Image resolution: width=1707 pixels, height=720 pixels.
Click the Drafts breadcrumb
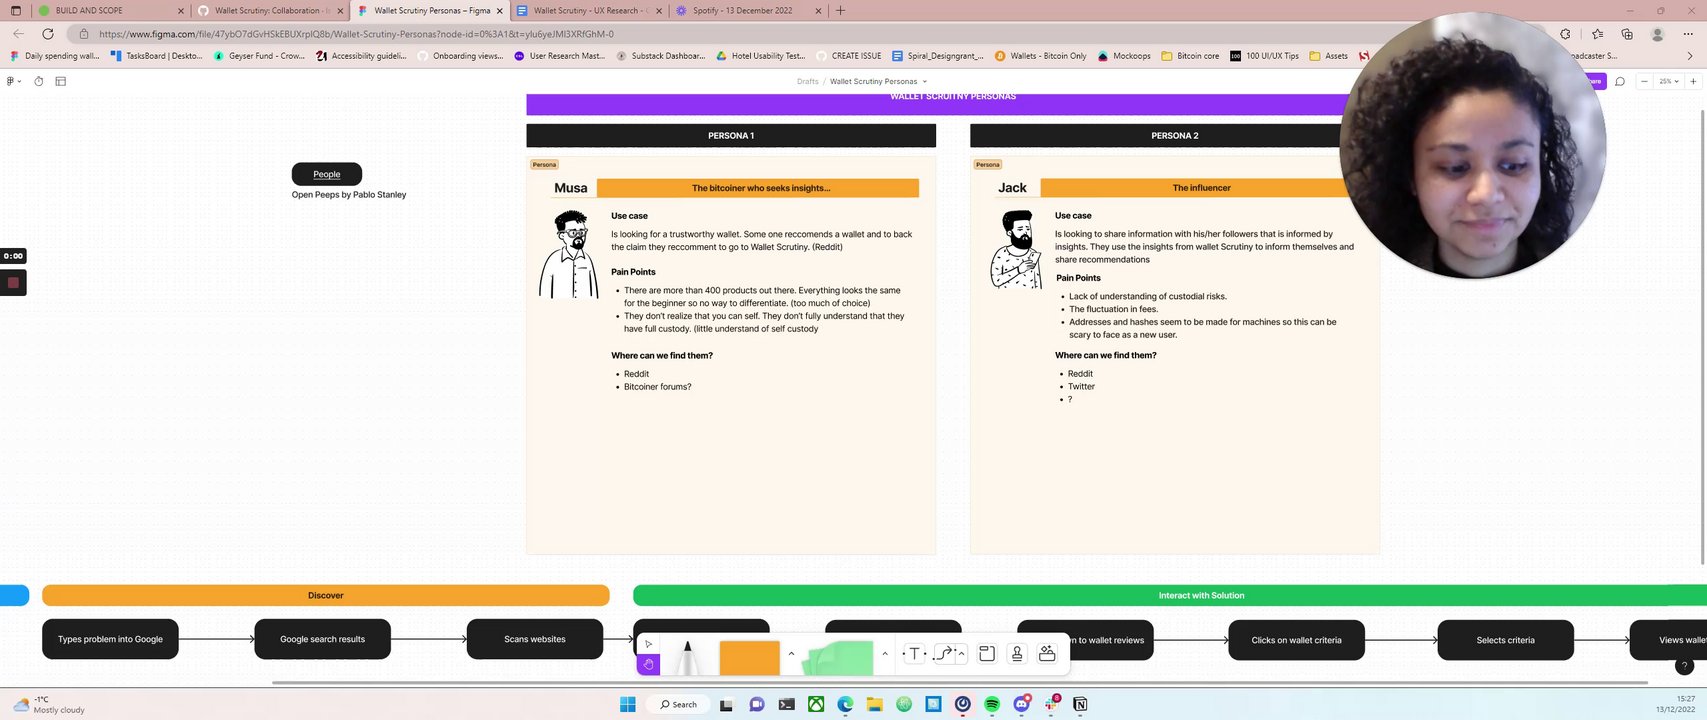(x=808, y=82)
